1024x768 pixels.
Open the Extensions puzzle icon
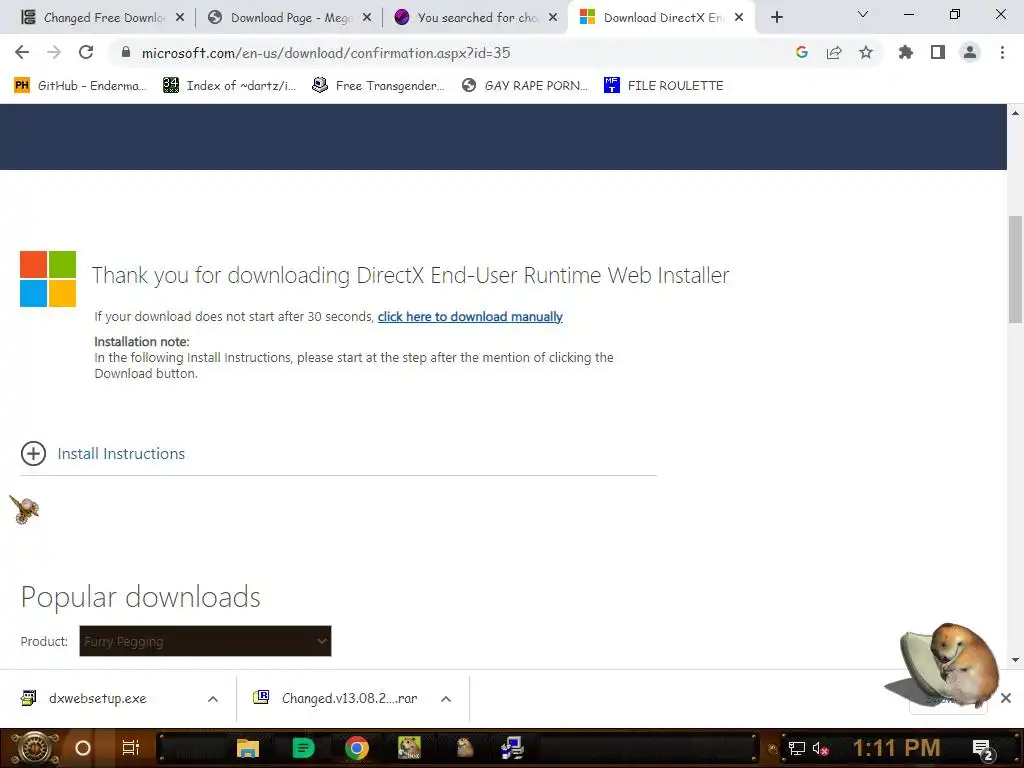[906, 52]
